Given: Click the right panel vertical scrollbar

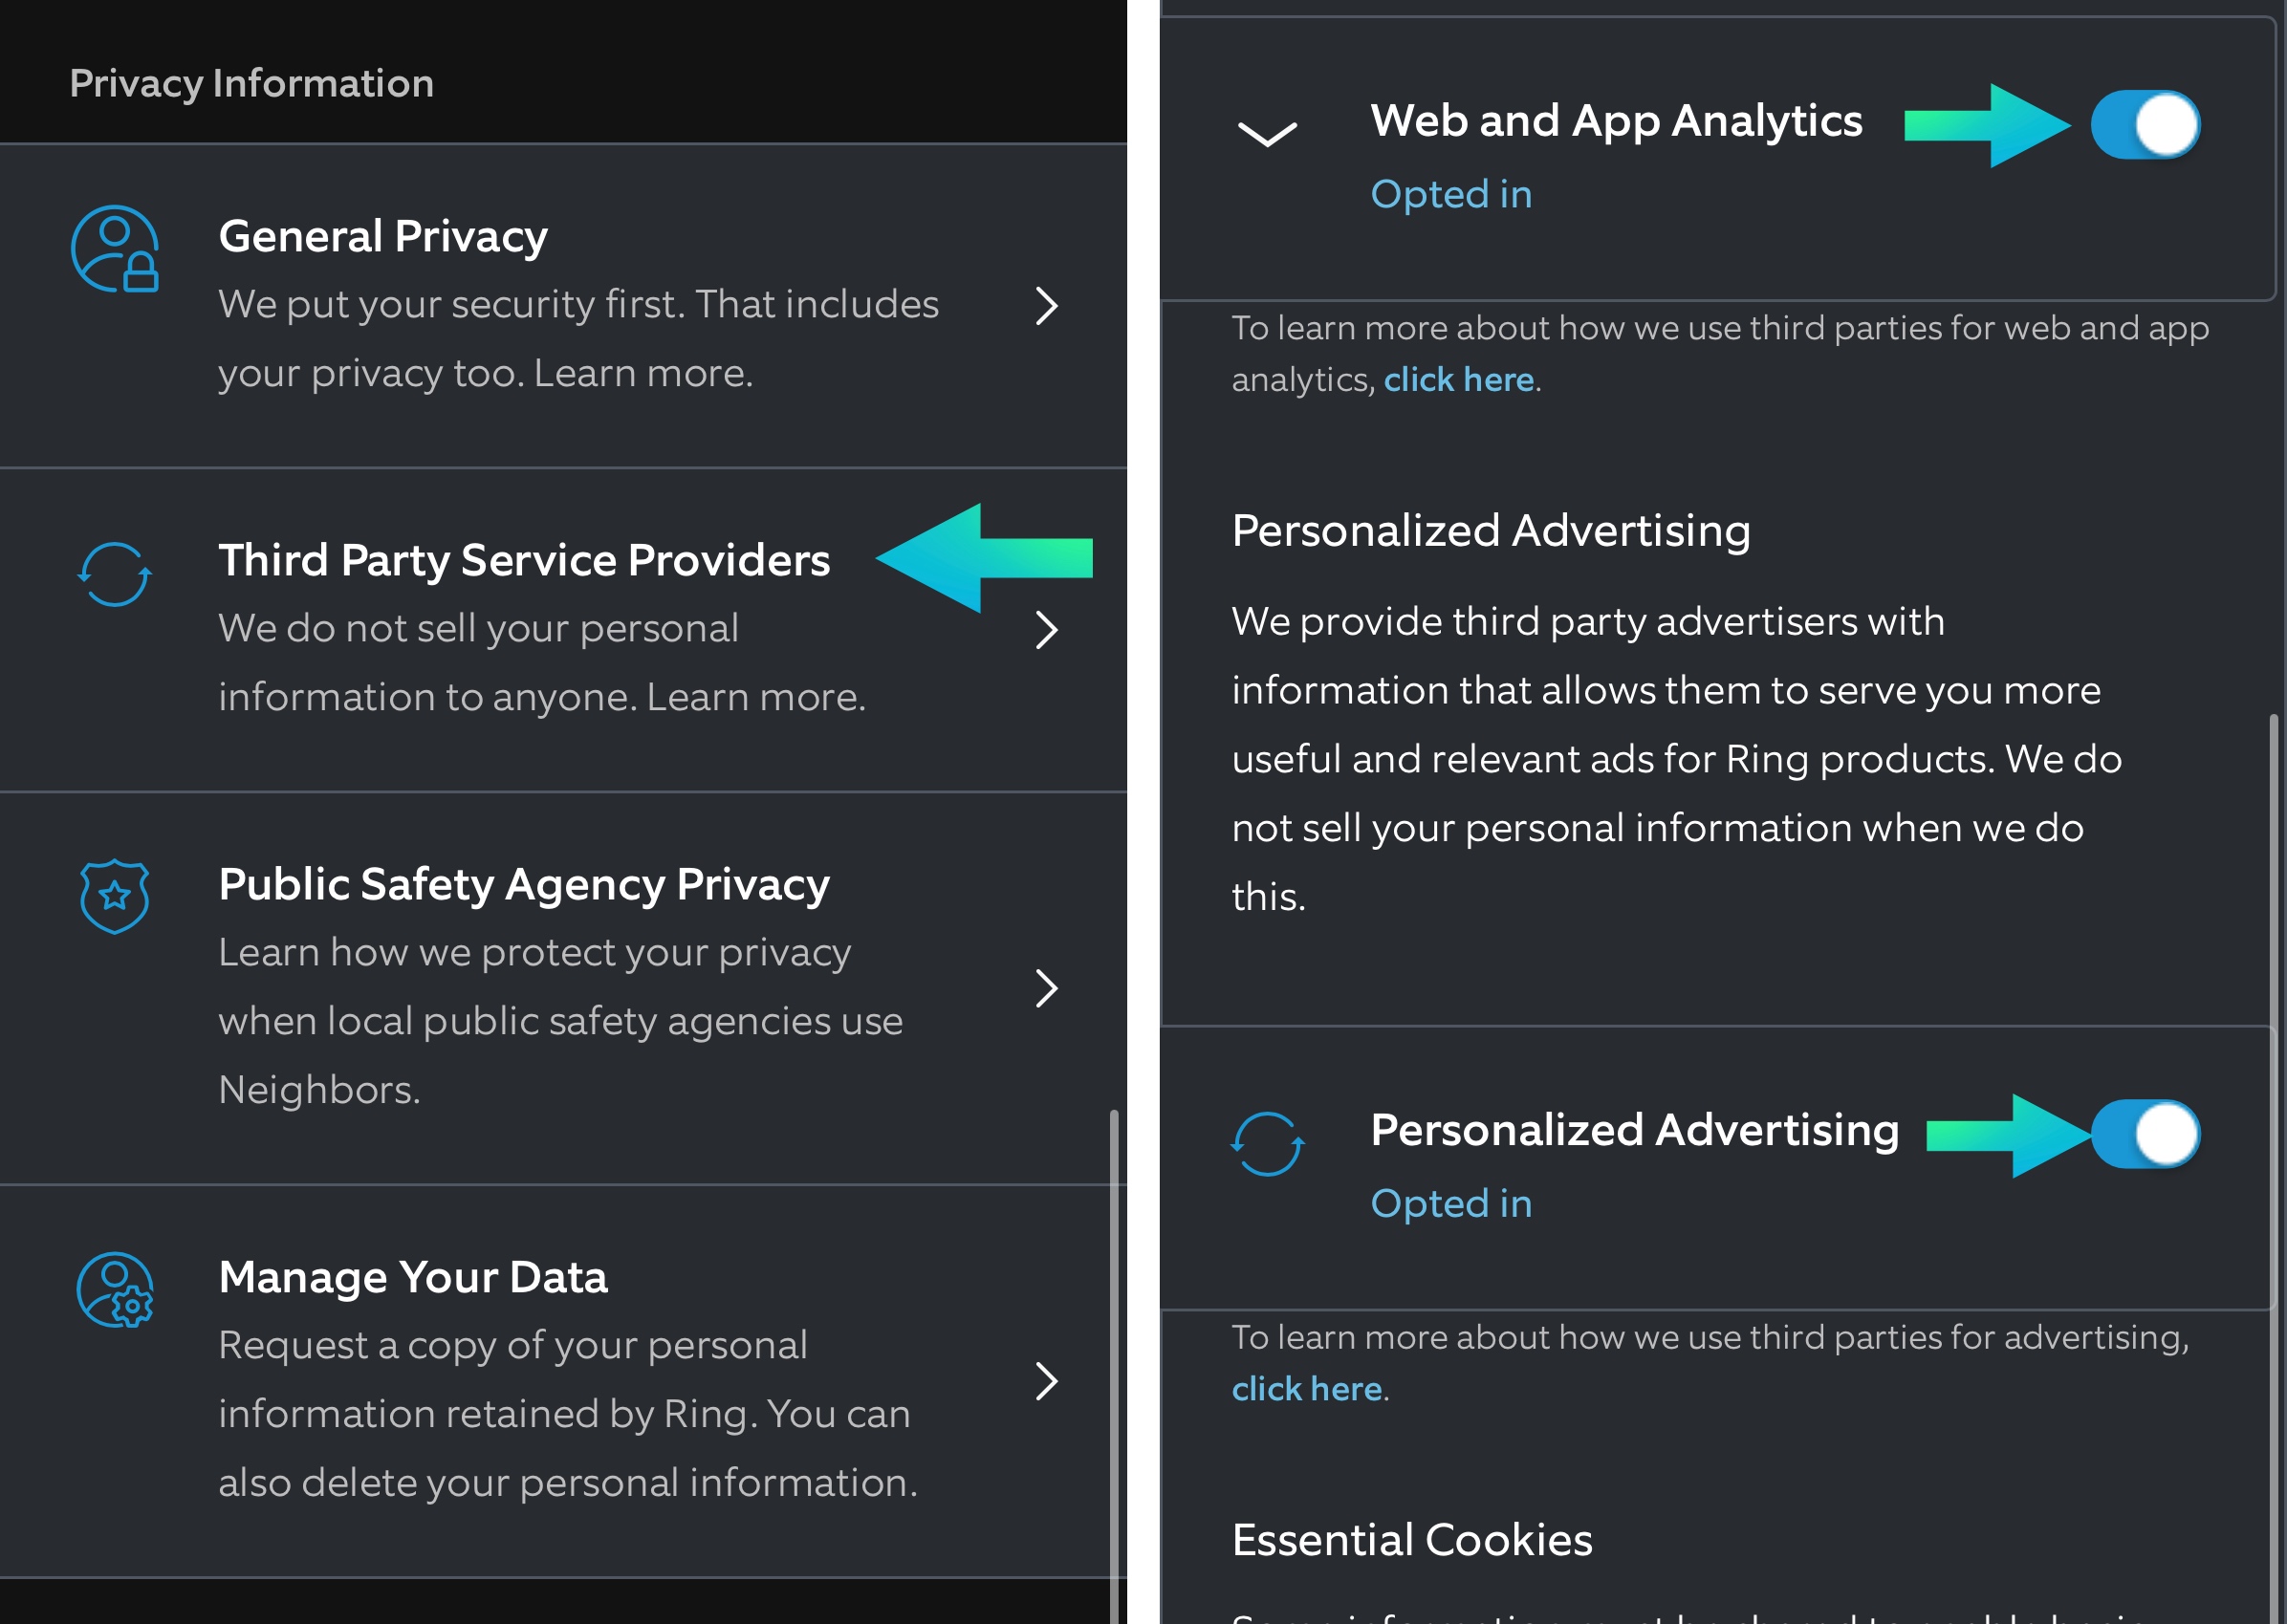Looking at the screenshot, I should (2273, 1100).
